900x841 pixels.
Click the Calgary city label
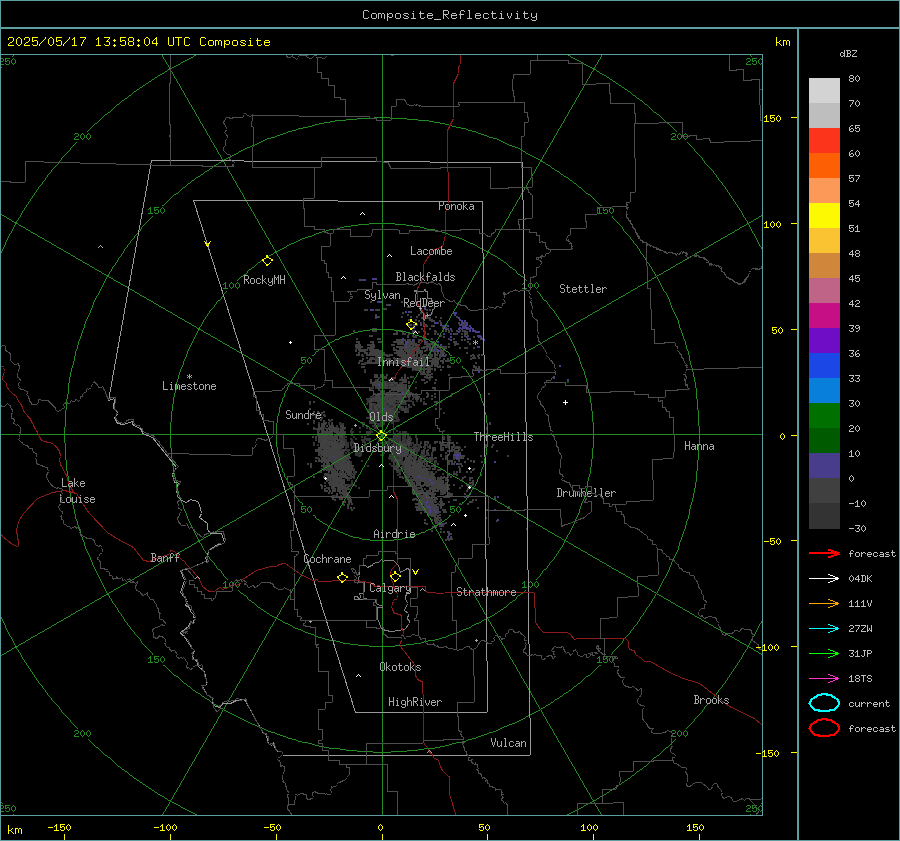pyautogui.click(x=390, y=588)
